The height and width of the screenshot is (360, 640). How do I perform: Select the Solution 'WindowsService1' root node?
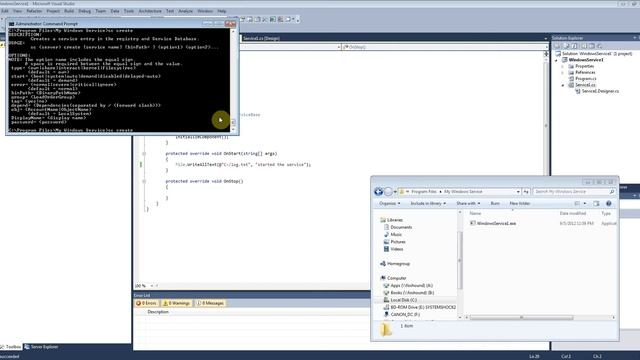coord(597,53)
